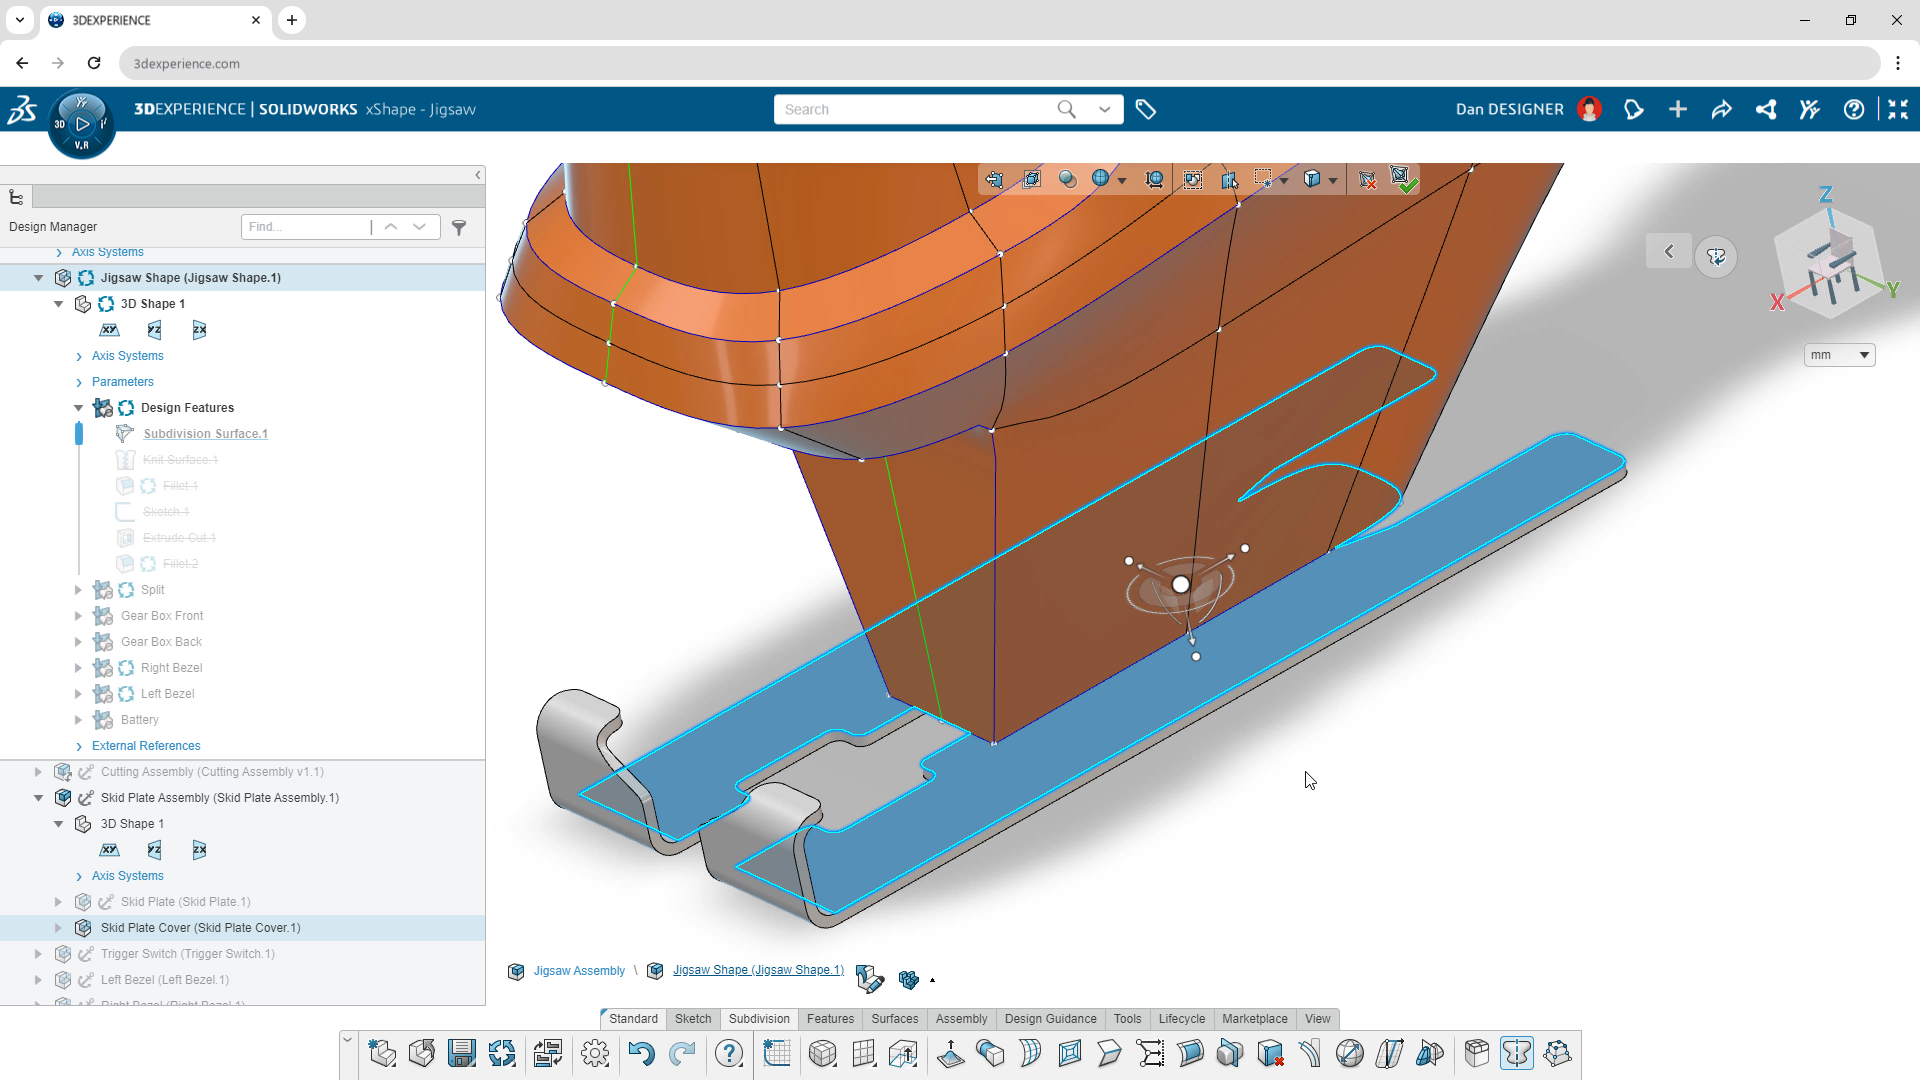Select the Features tab in bottom ribbon
The width and height of the screenshot is (1920, 1080).
[828, 1018]
